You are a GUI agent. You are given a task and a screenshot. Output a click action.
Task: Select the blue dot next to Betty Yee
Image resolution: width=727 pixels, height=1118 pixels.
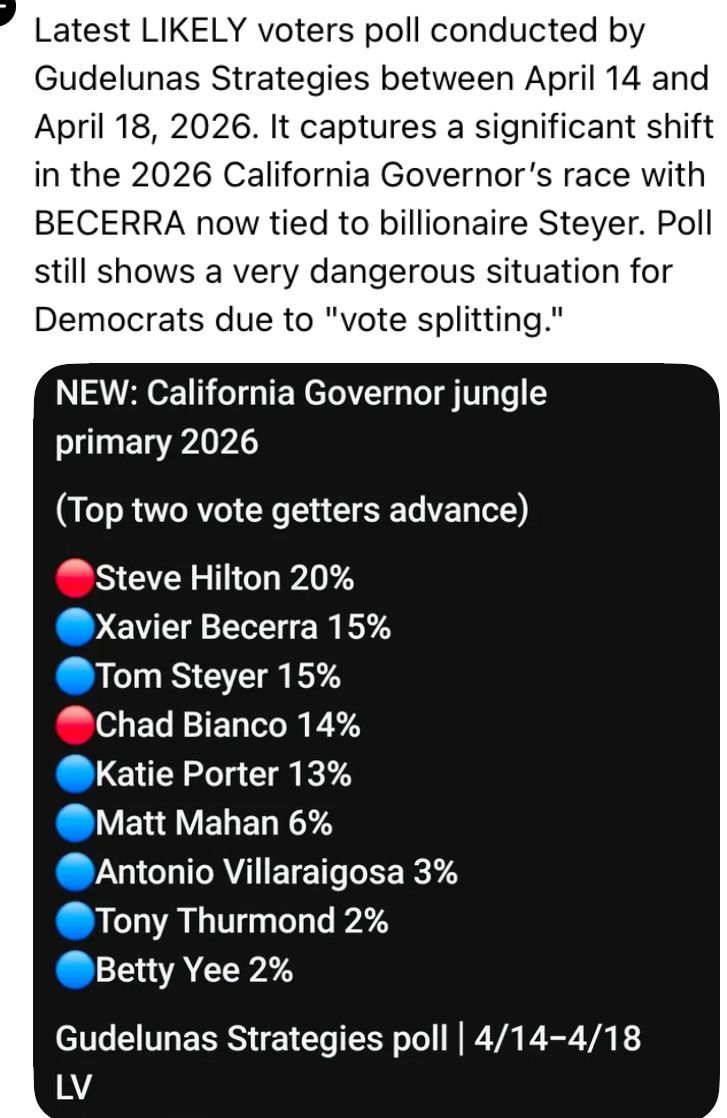75,970
